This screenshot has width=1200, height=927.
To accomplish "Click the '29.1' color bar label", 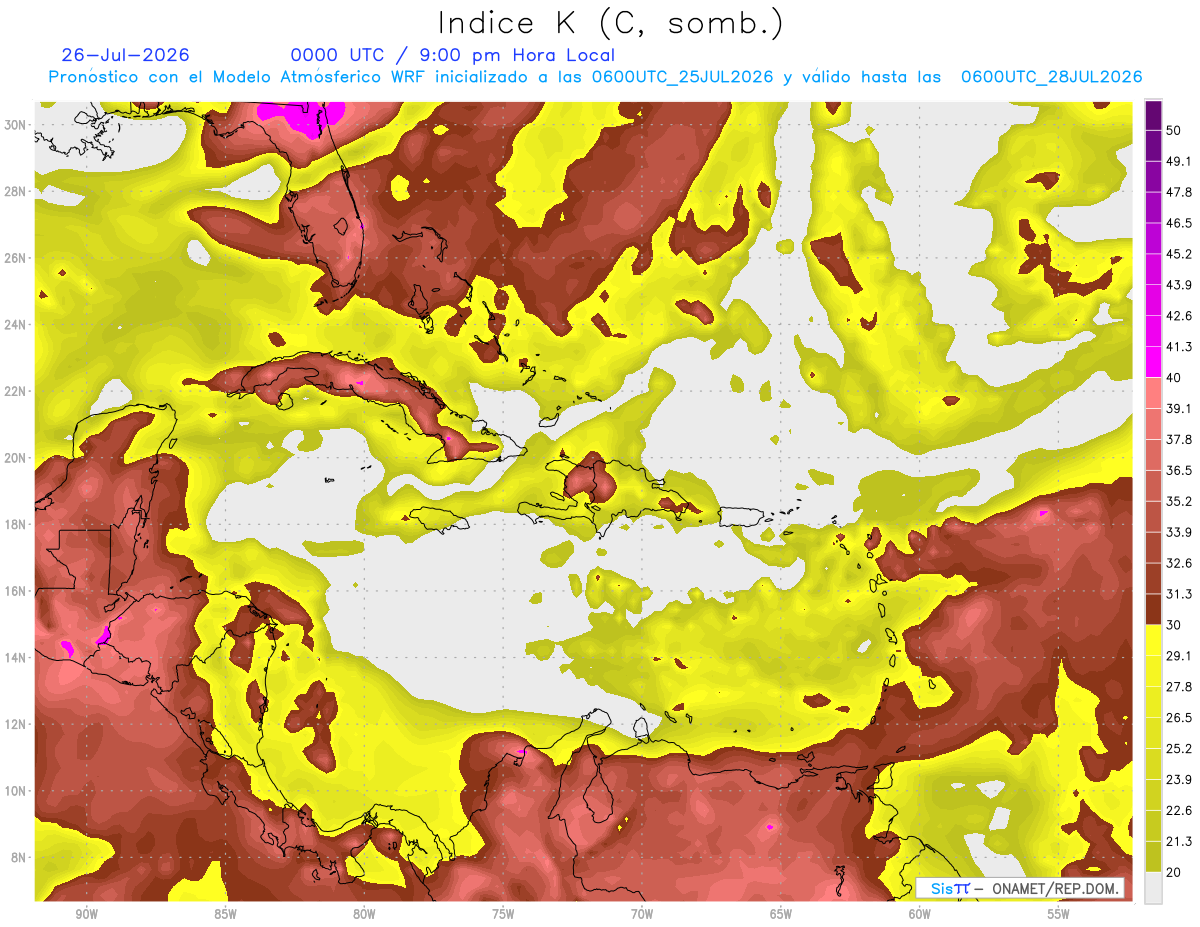I will click(x=1179, y=655).
